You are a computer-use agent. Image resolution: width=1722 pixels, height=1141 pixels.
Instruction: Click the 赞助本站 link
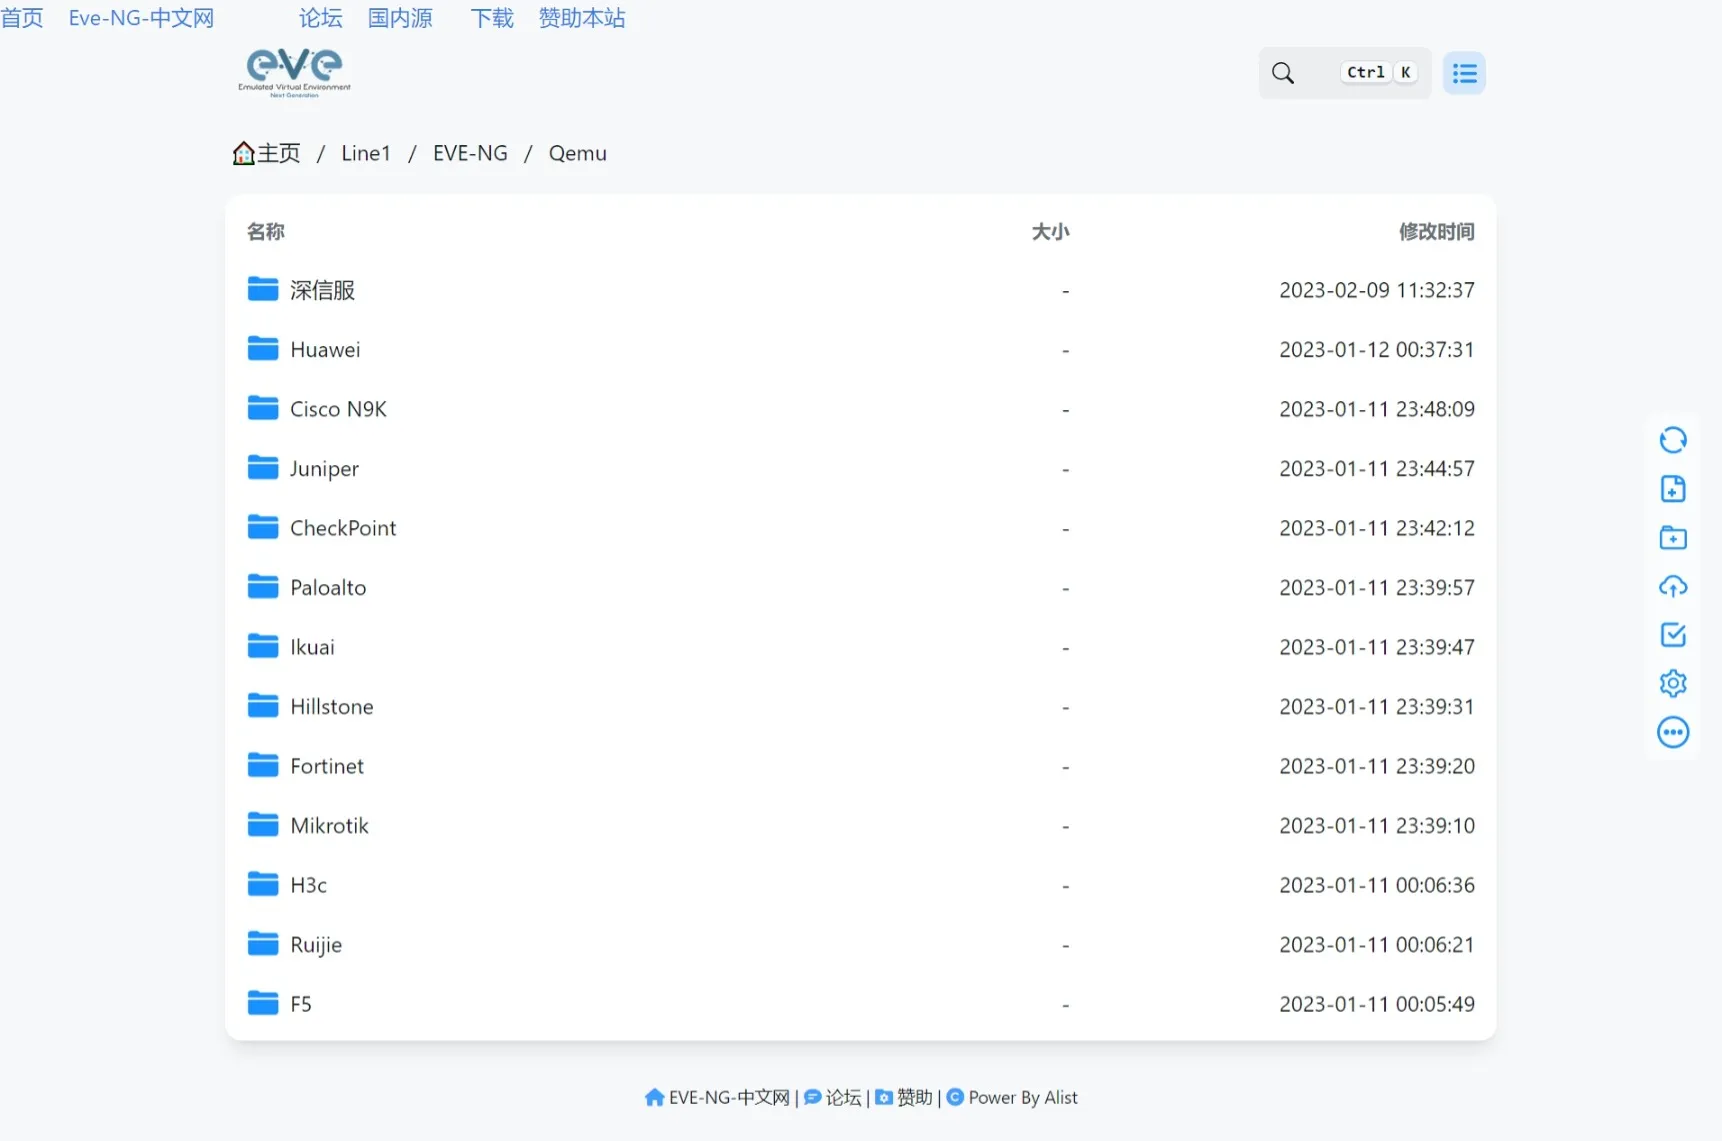pos(581,18)
